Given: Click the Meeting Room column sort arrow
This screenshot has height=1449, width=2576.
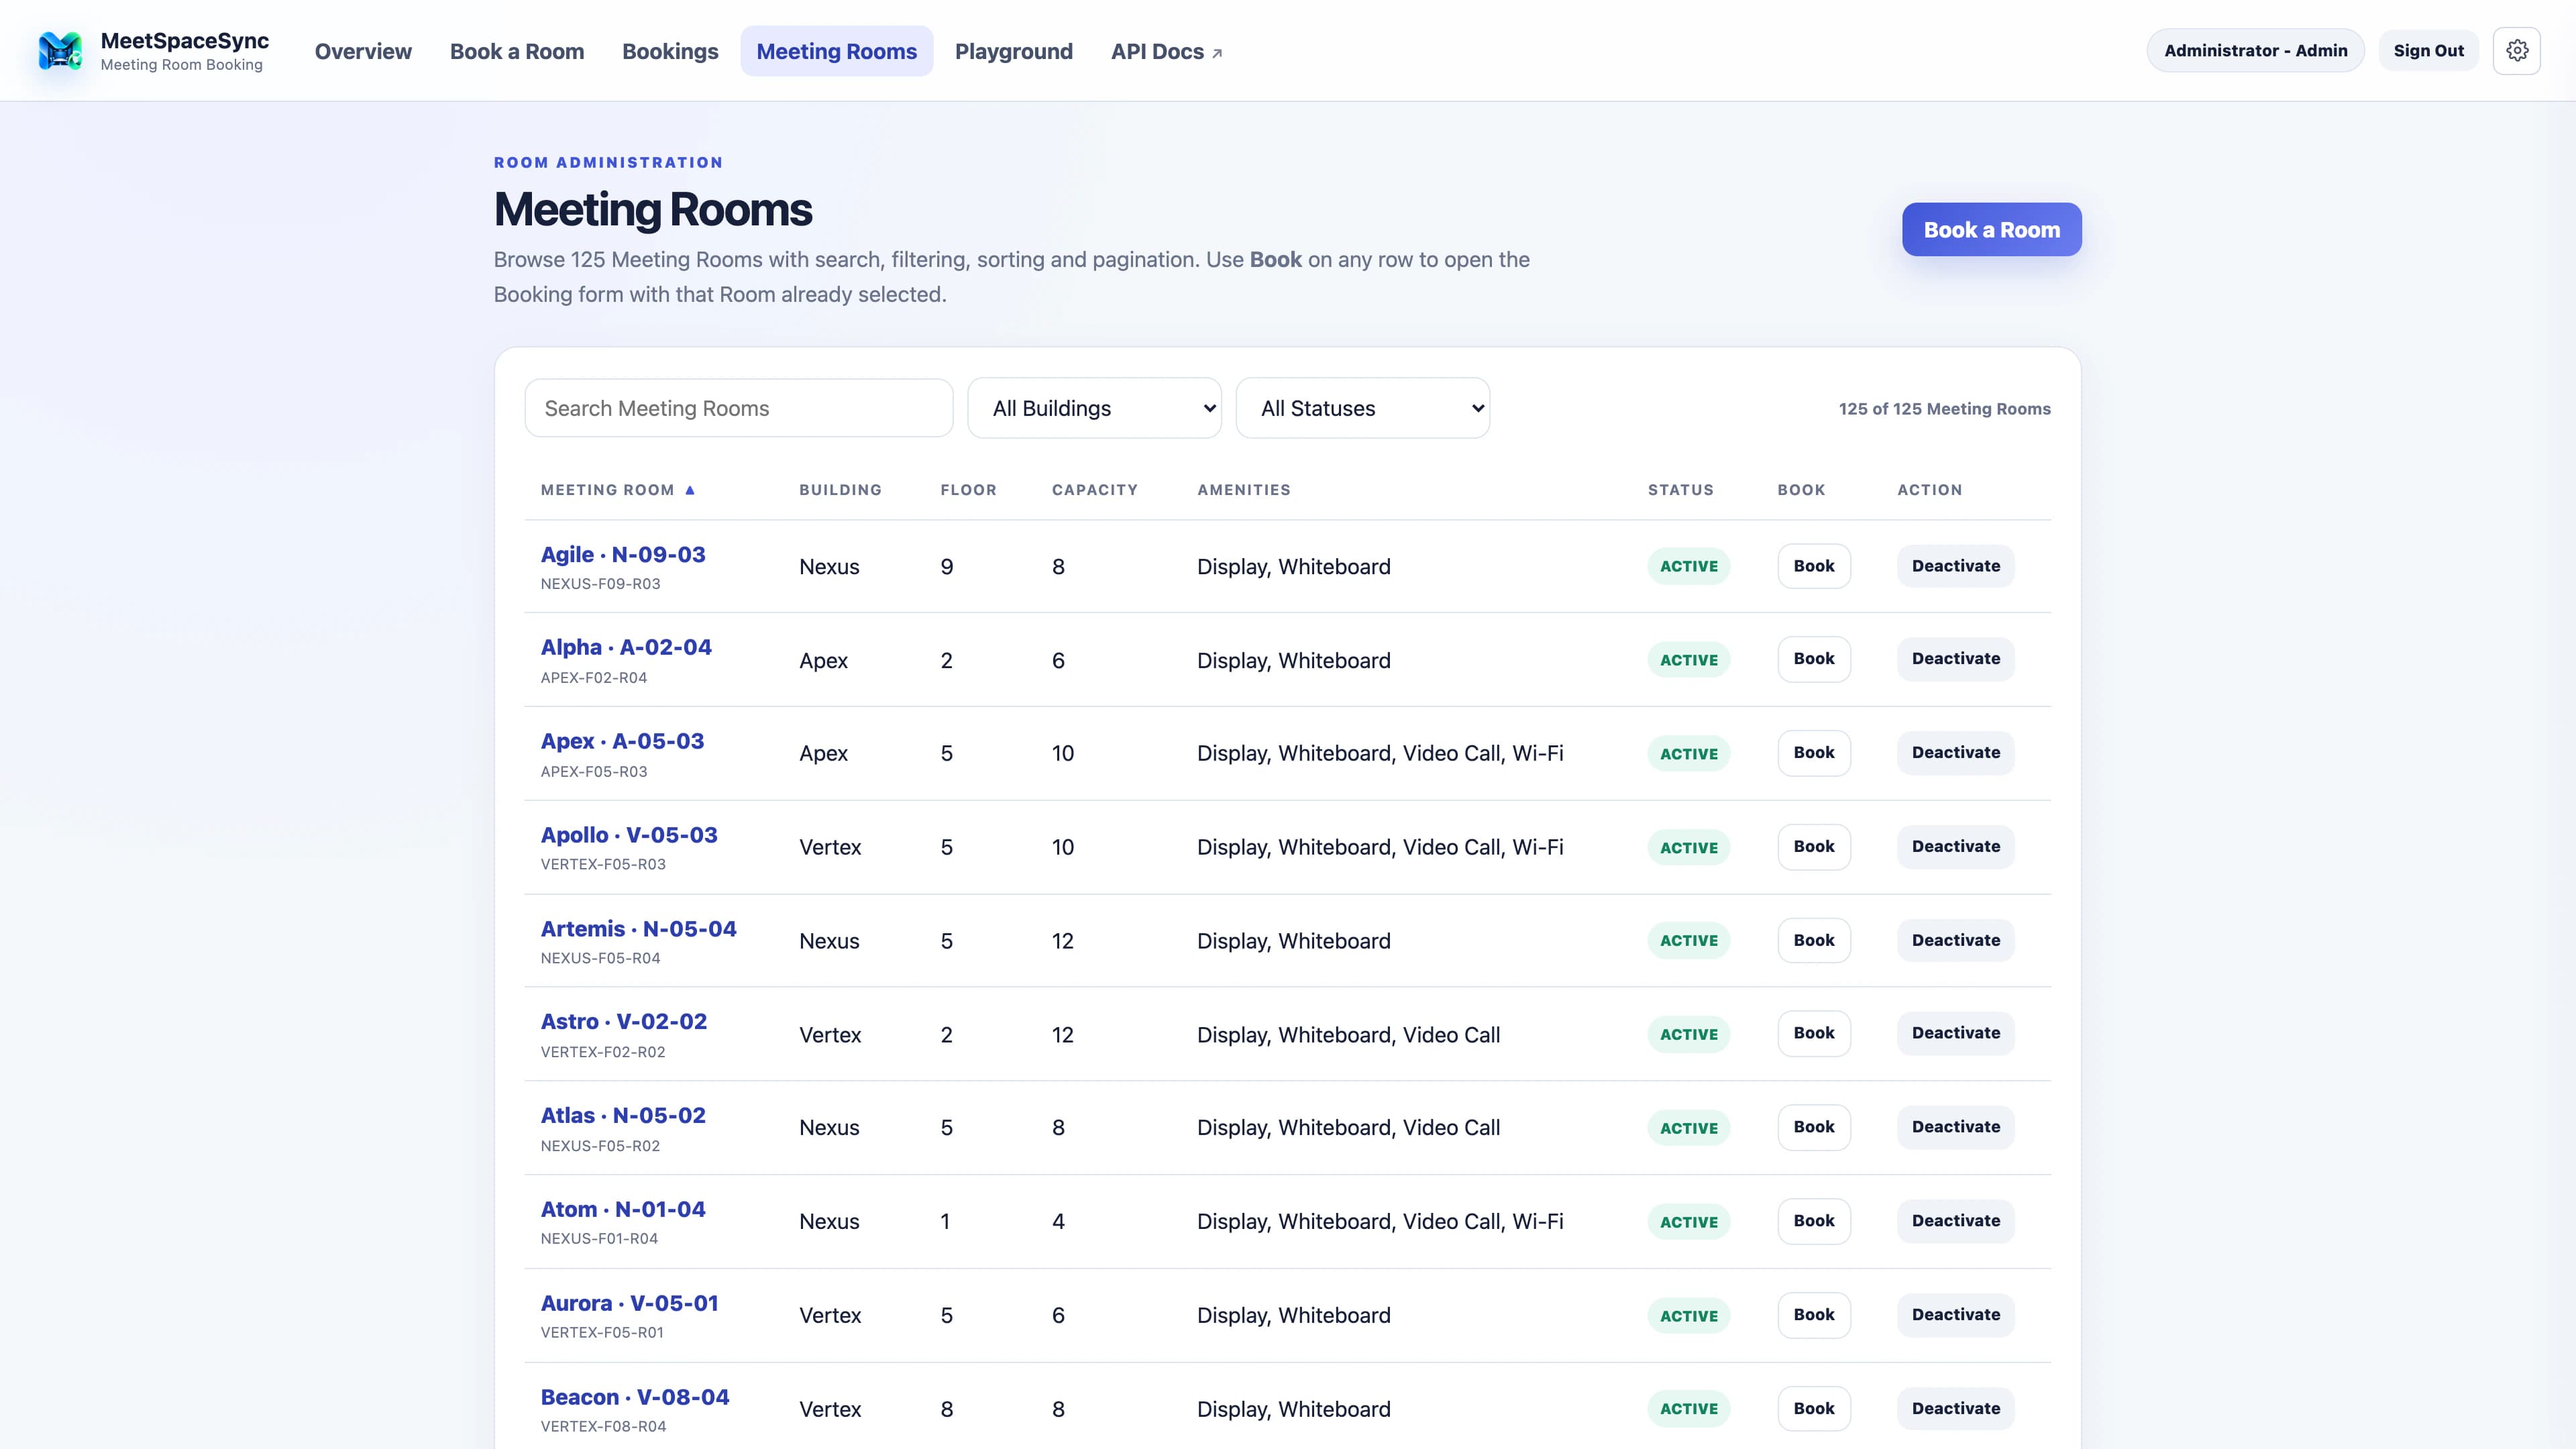Looking at the screenshot, I should pos(690,490).
